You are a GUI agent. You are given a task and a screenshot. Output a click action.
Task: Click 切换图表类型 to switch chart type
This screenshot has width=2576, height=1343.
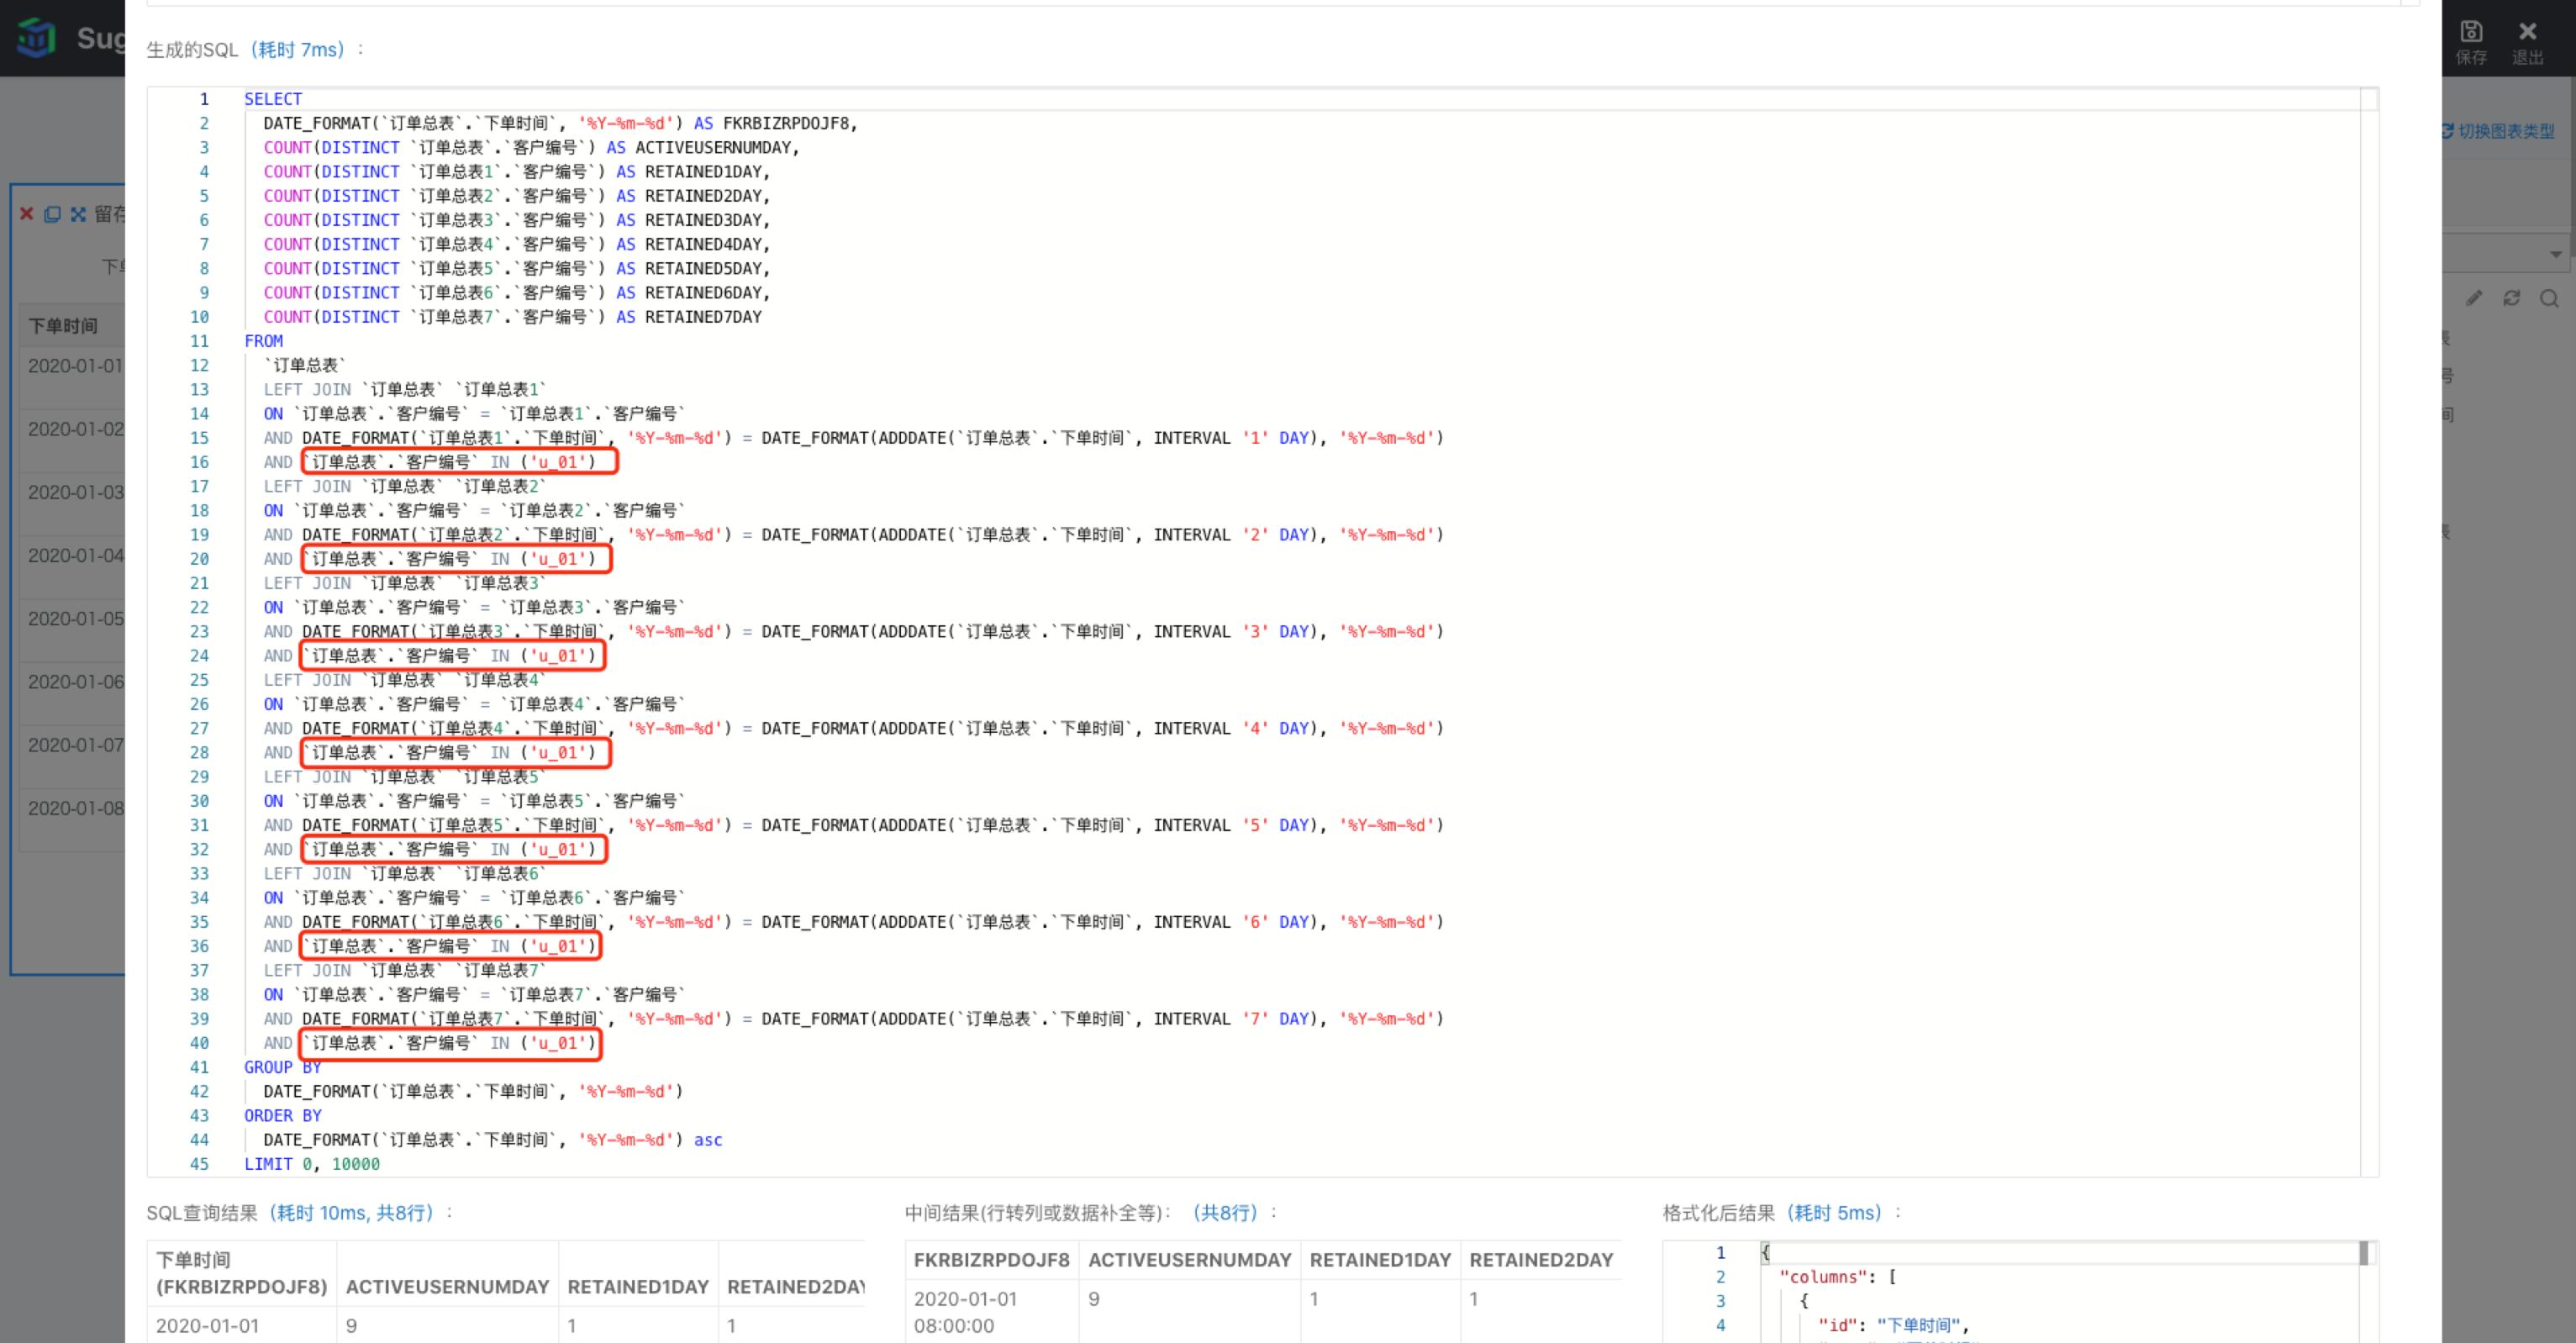2497,131
